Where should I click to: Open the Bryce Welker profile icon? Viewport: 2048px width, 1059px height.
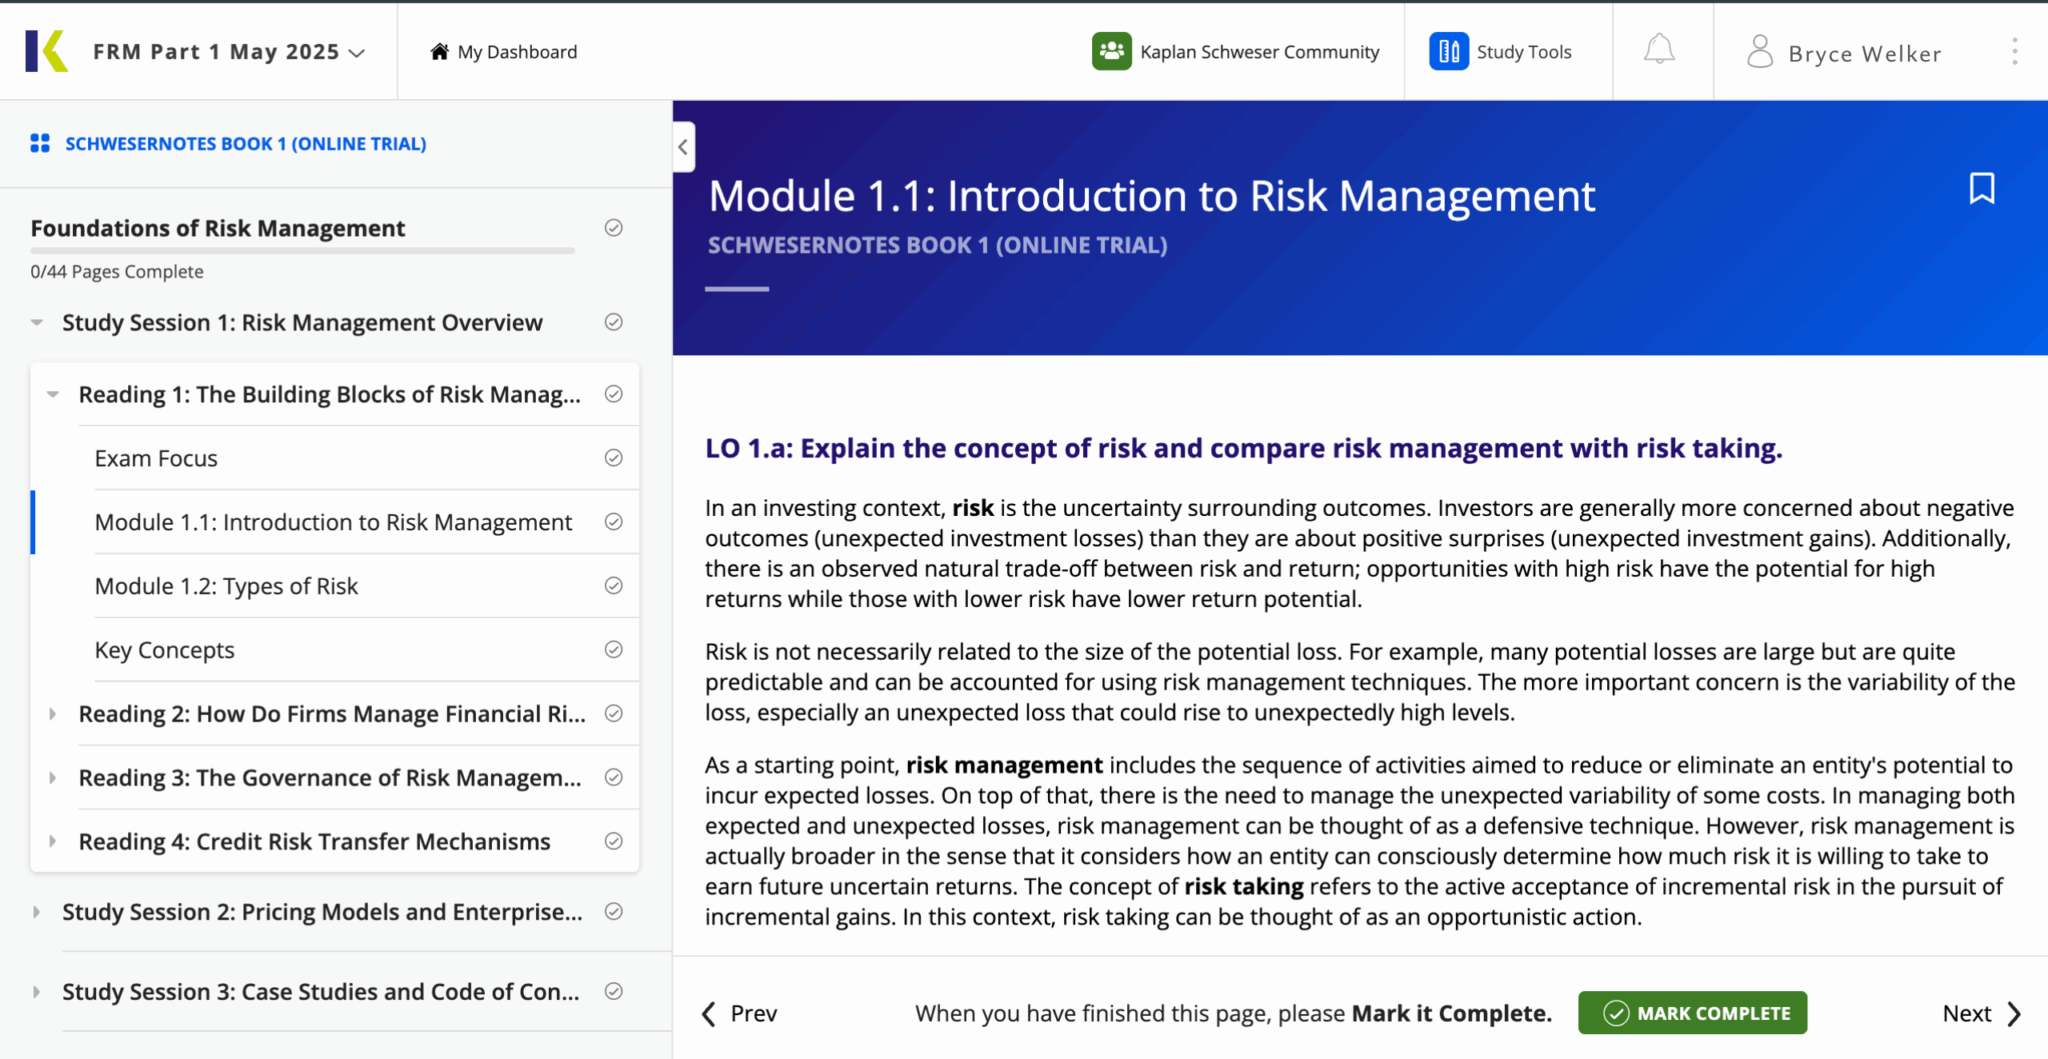1759,52
